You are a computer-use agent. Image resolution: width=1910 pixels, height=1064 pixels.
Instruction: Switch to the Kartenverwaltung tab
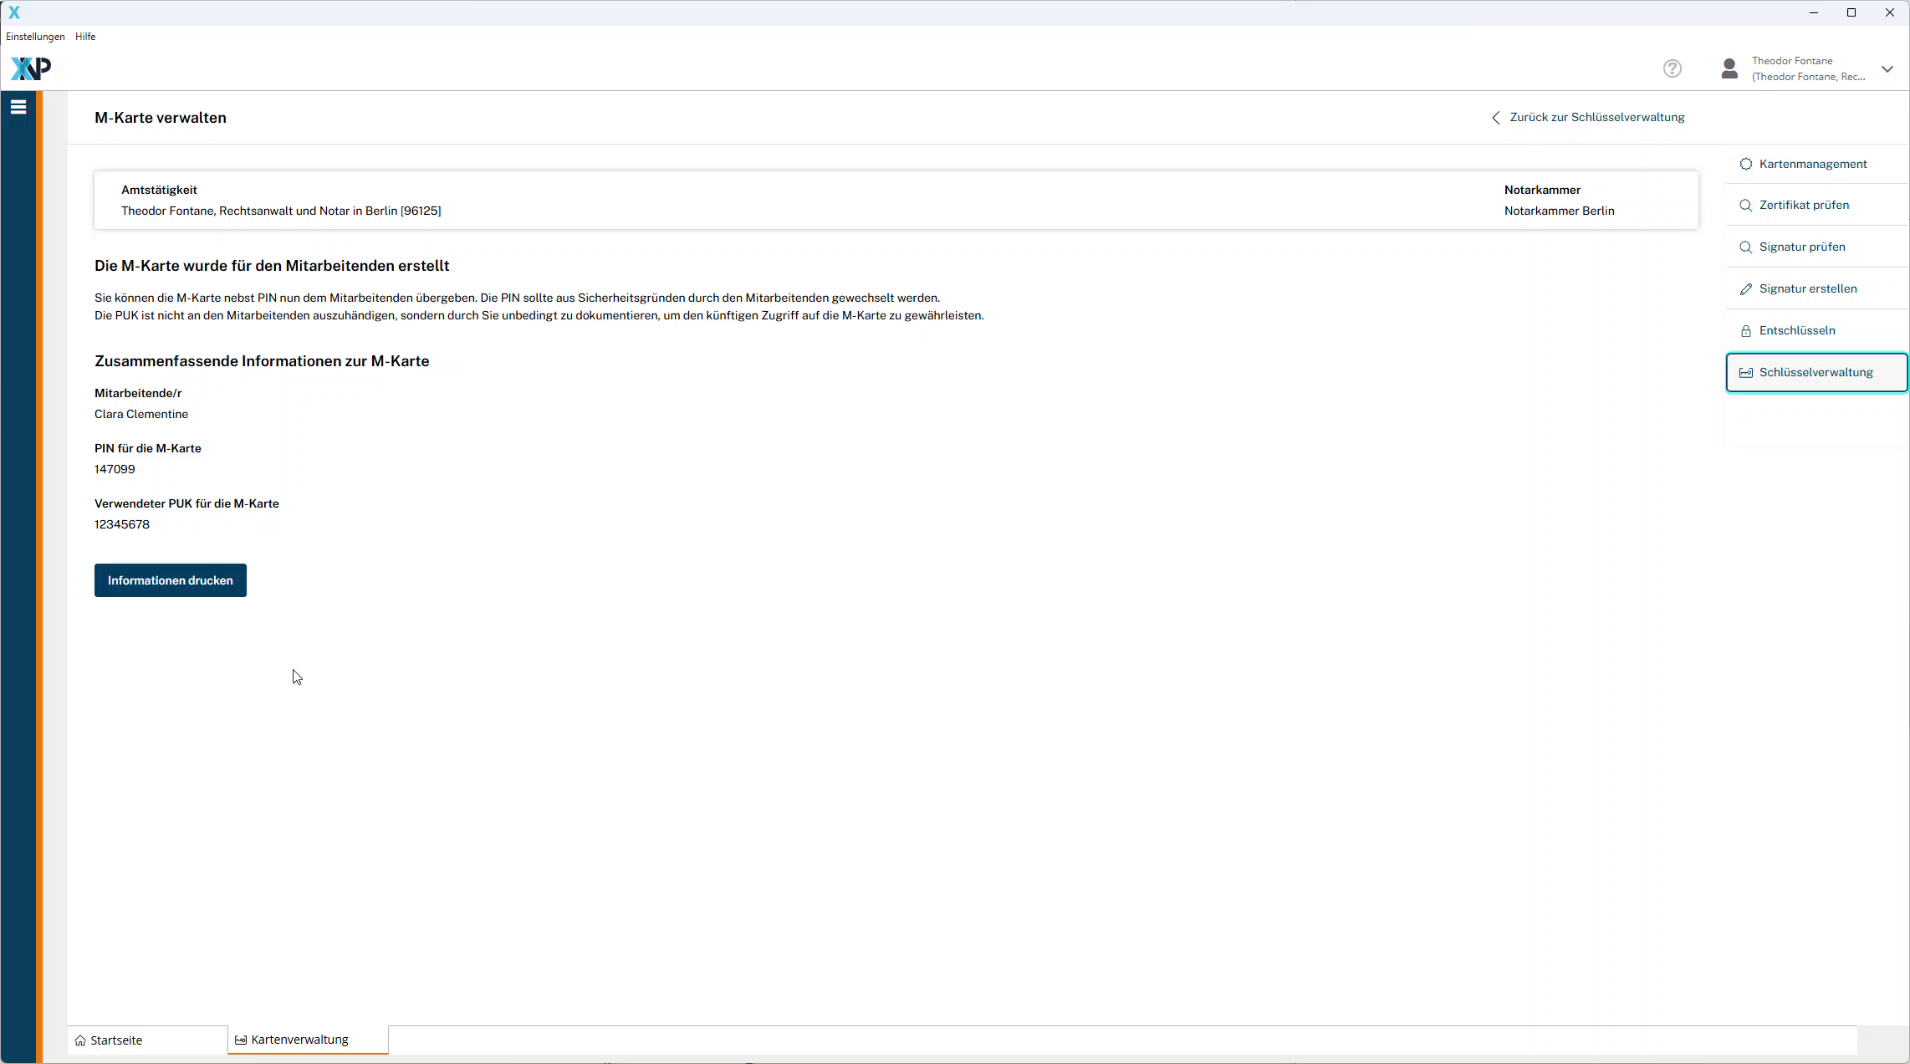coord(299,1040)
